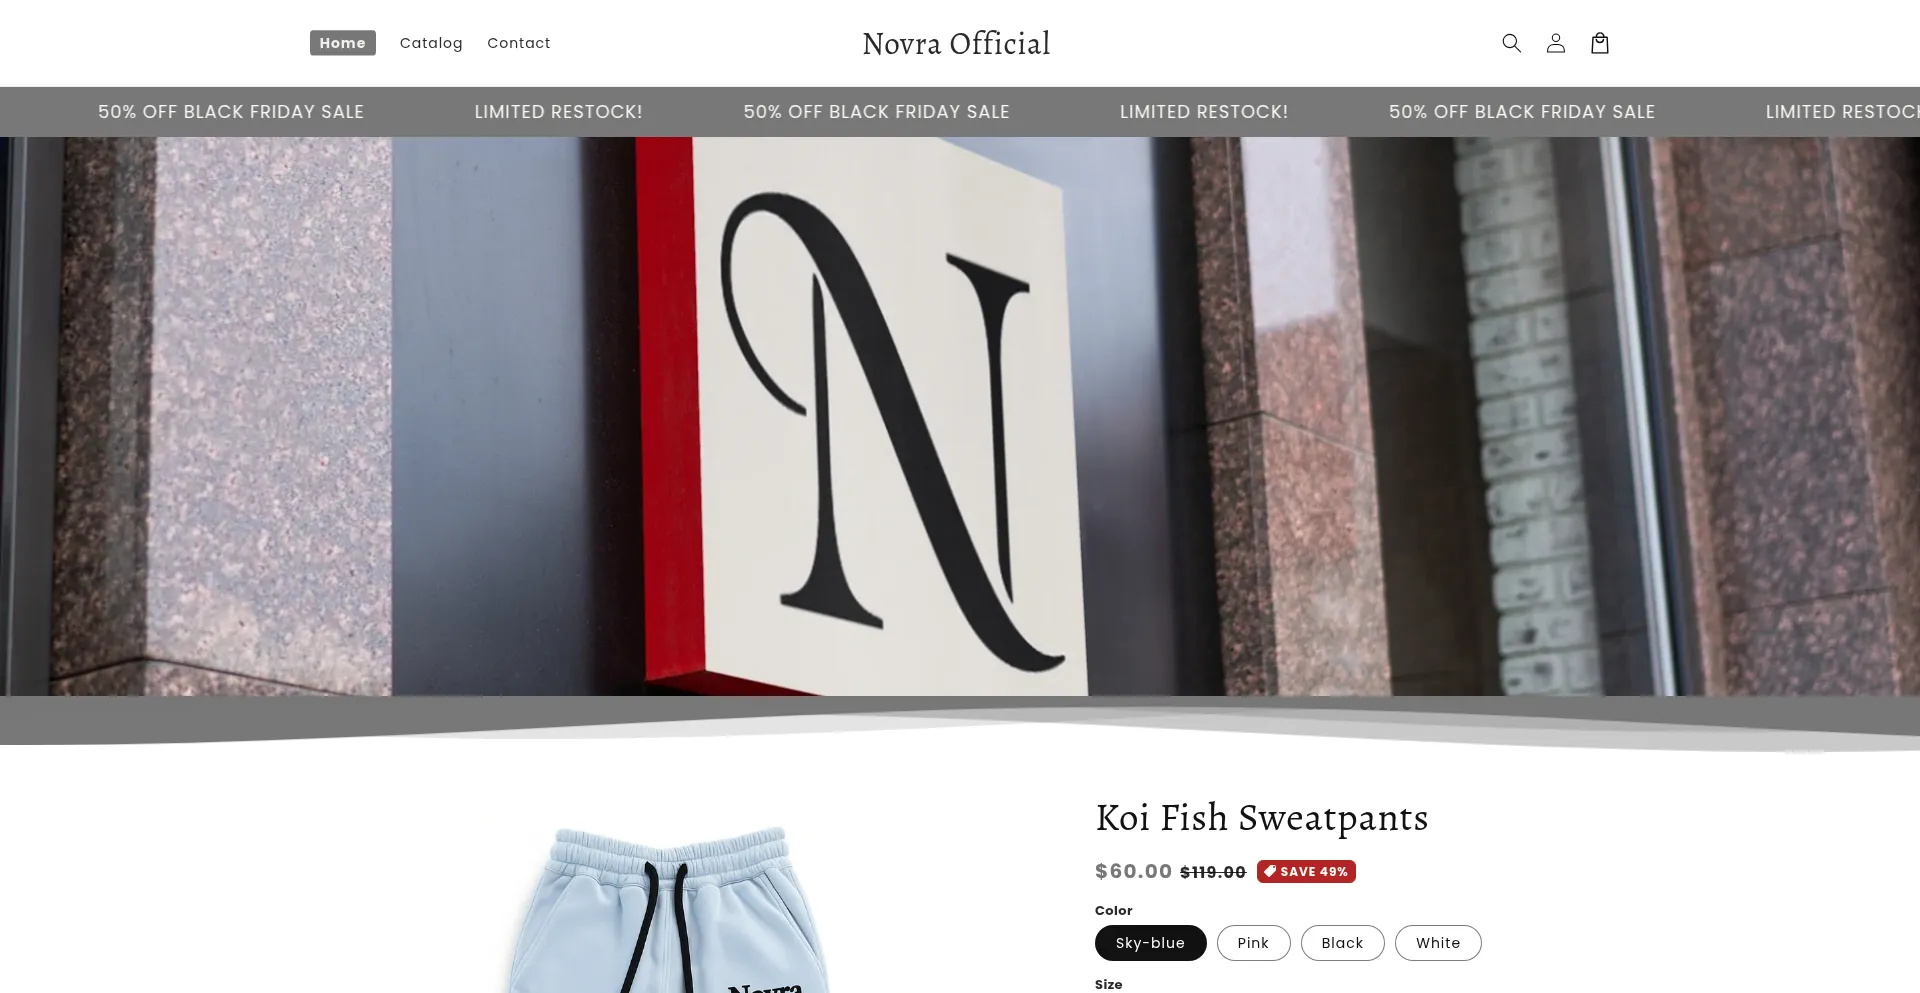Click first 50% OFF BLACK FRIDAY SALE text

pyautogui.click(x=231, y=112)
